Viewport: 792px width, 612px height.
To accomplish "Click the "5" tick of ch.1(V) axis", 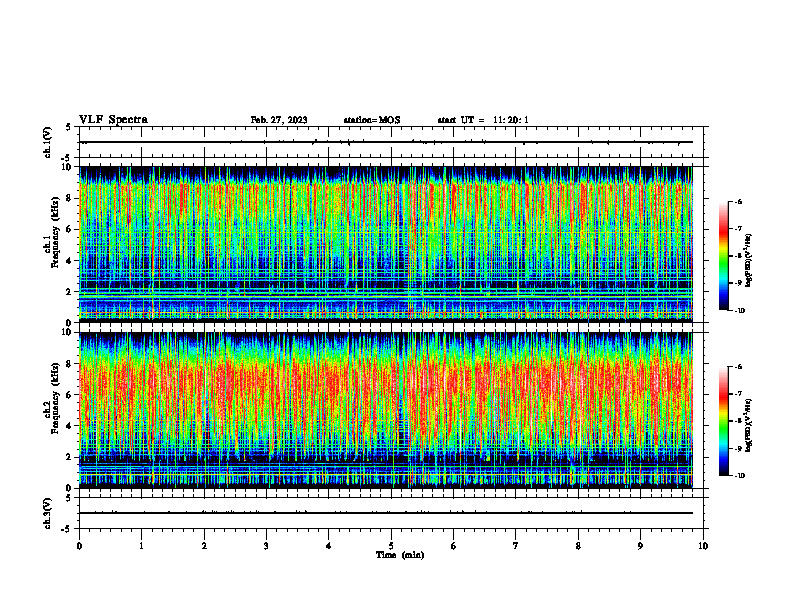I will point(70,127).
